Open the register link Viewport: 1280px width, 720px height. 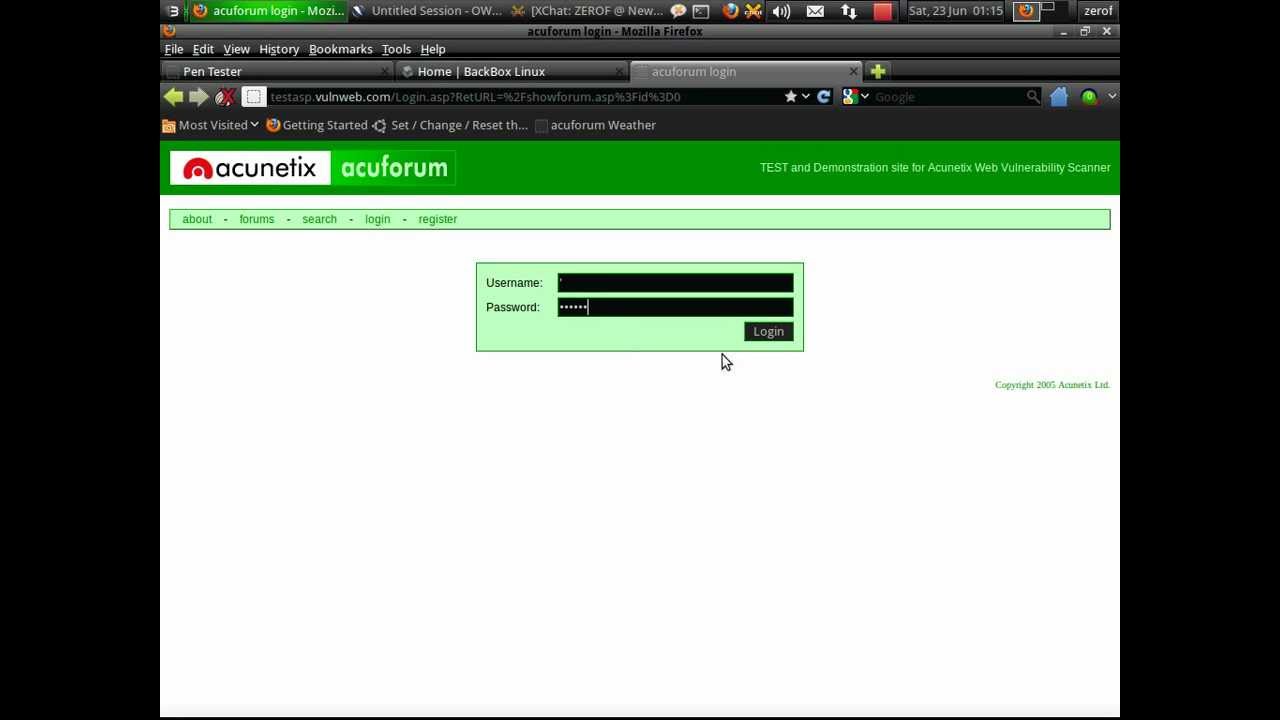click(x=437, y=219)
